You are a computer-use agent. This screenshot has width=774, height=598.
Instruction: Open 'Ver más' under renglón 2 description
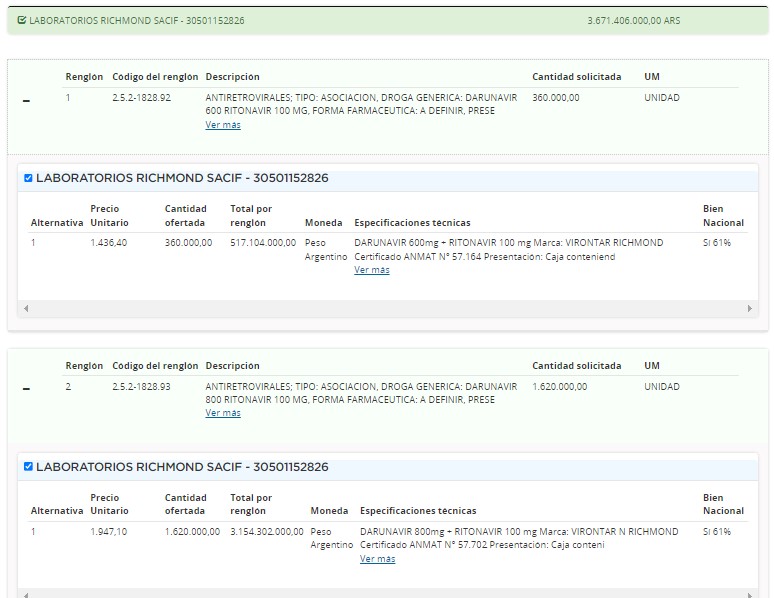pyautogui.click(x=223, y=413)
